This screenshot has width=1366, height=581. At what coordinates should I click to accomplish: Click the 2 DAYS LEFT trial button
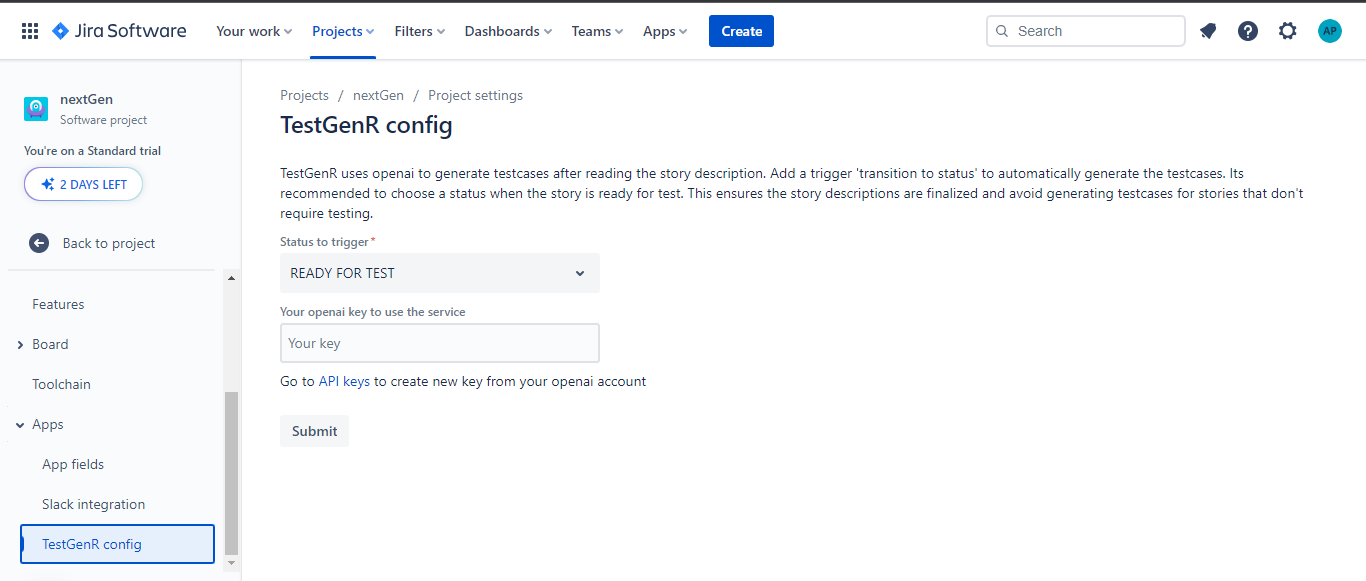click(x=83, y=184)
